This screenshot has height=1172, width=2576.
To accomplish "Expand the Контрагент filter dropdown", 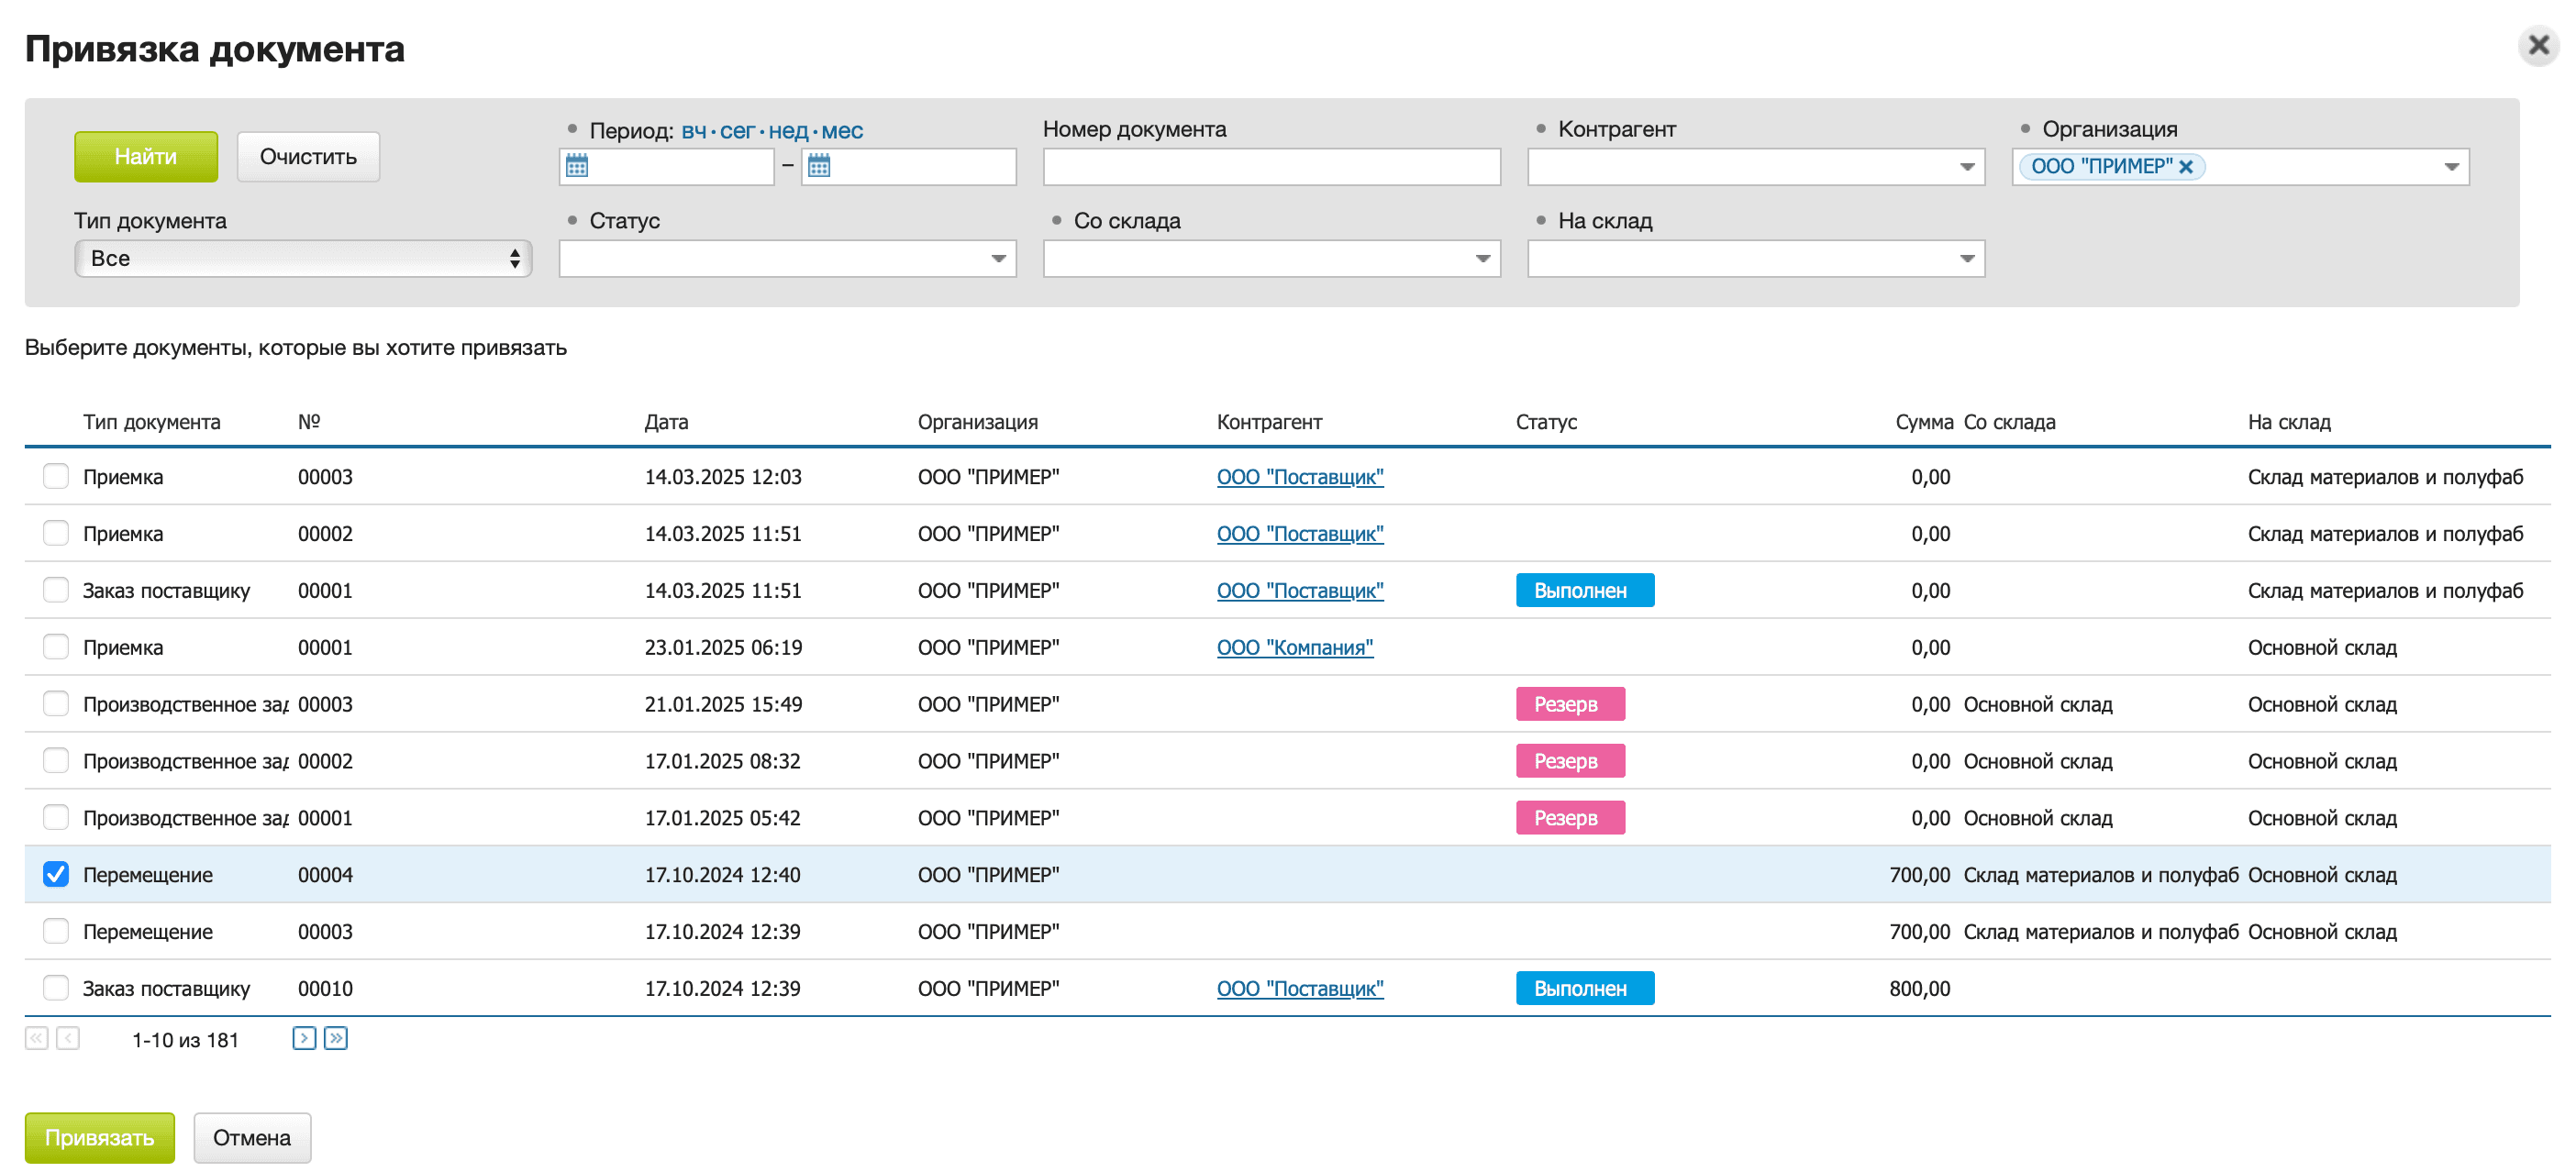I will pyautogui.click(x=1966, y=167).
